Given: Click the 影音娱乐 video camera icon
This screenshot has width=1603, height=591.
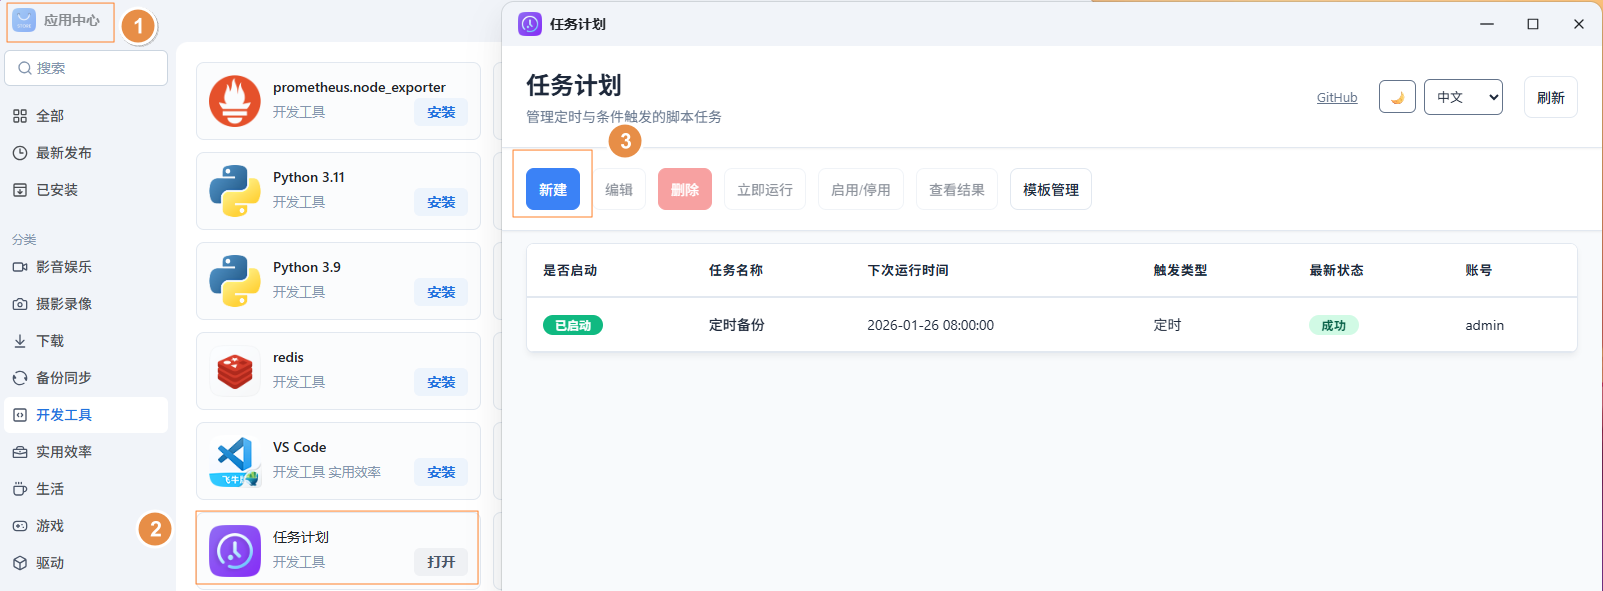Looking at the screenshot, I should pos(20,267).
